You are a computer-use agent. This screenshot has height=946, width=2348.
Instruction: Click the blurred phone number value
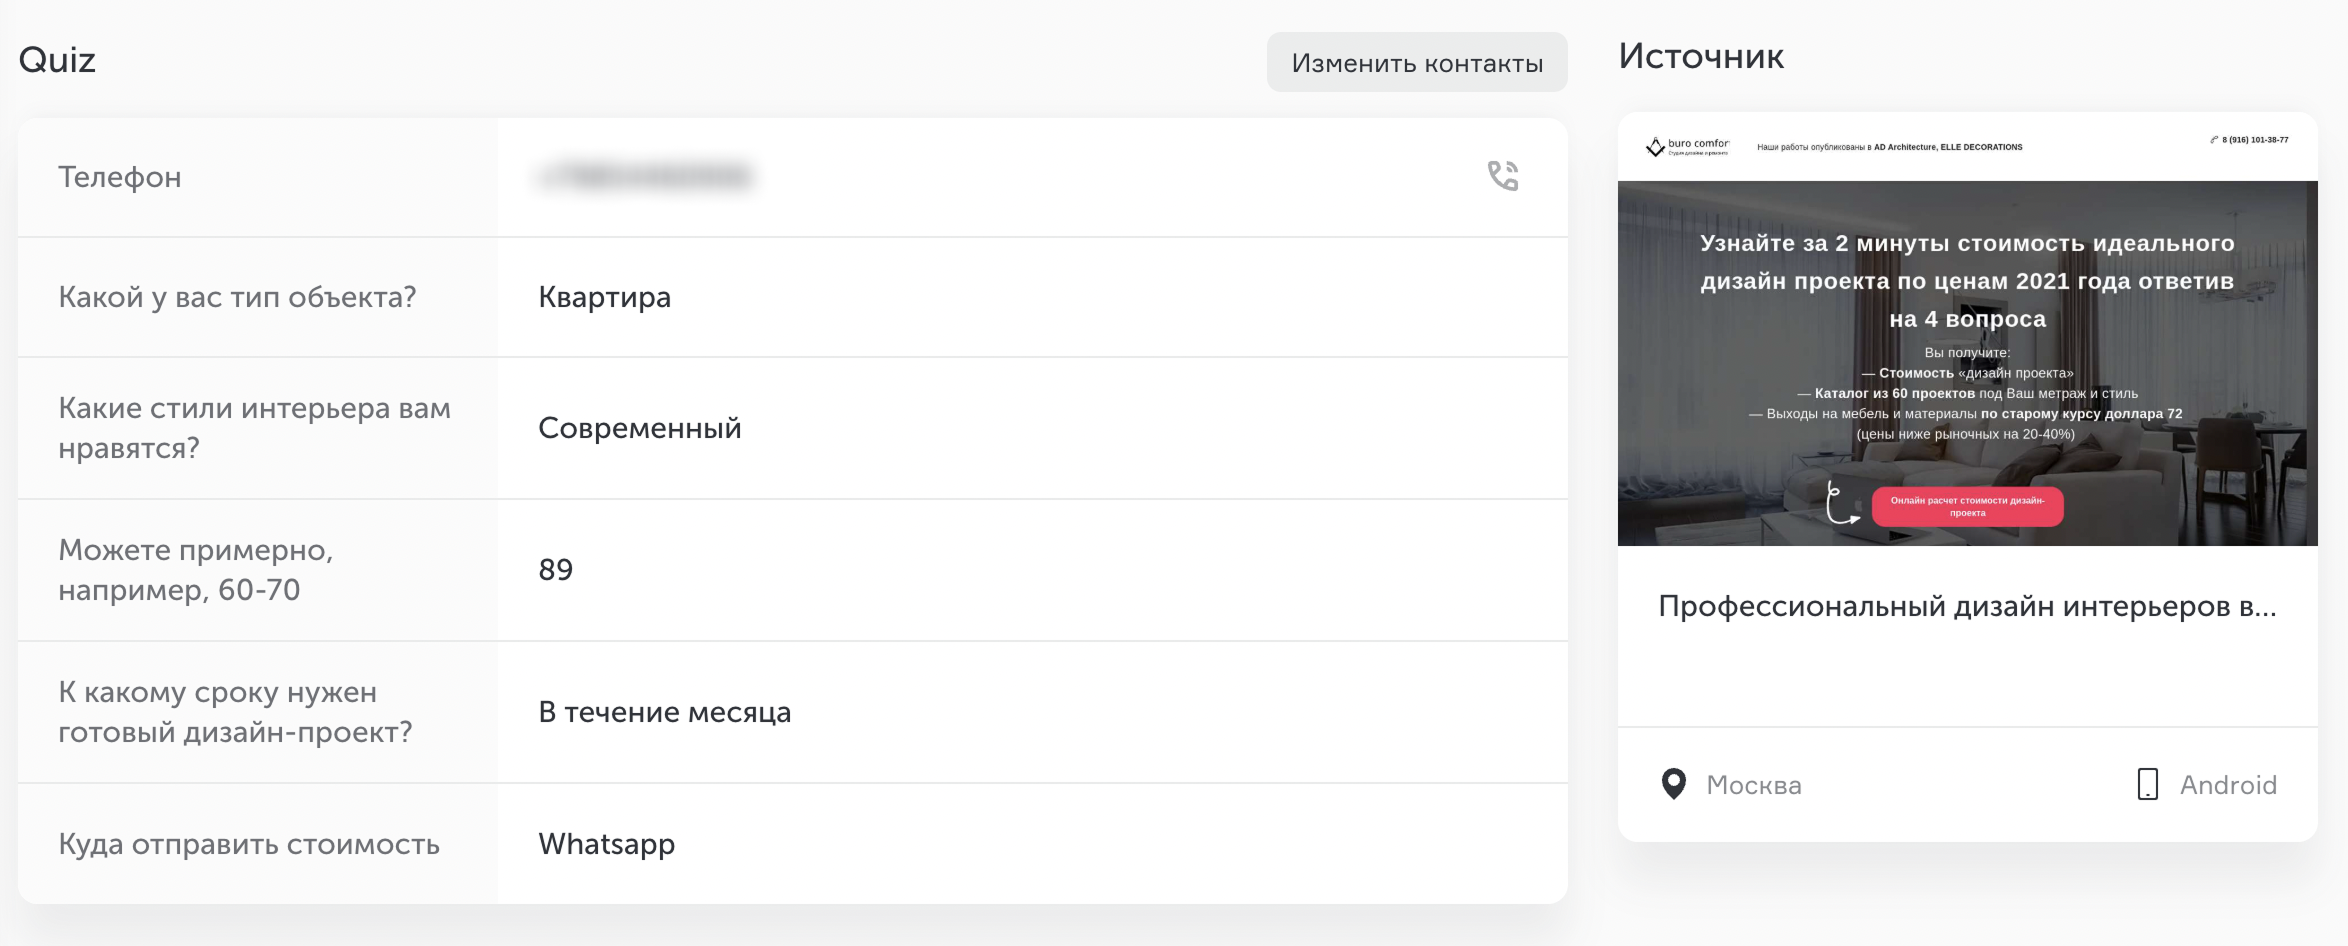tap(645, 176)
